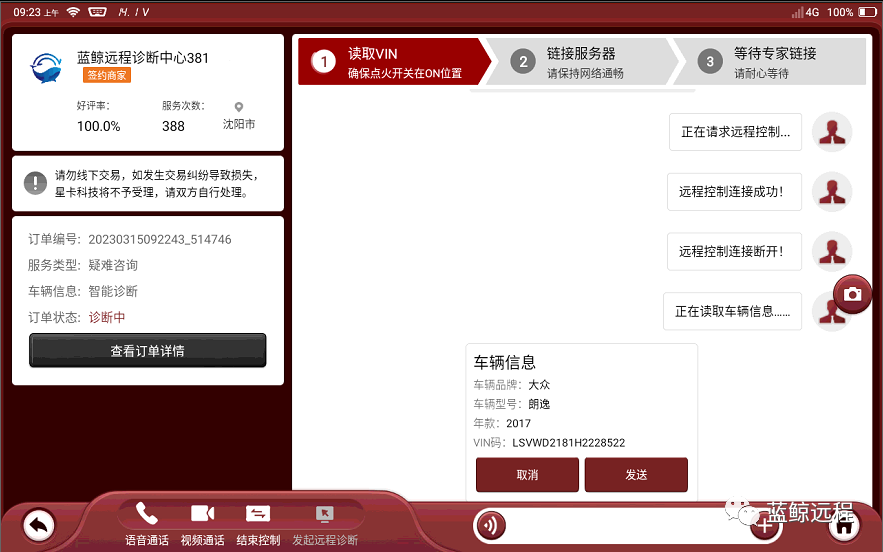This screenshot has width=883, height=552.
Task: Tap the blue whale shop logo
Action: click(46, 68)
